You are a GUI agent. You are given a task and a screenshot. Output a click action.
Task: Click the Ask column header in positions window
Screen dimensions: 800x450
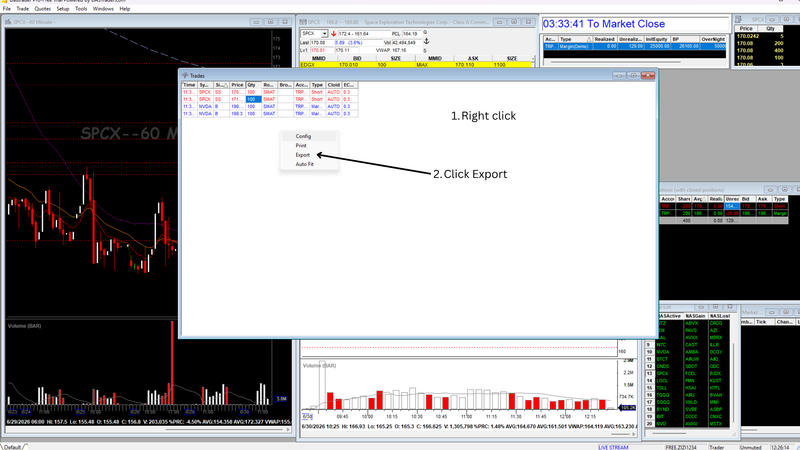[x=763, y=199]
